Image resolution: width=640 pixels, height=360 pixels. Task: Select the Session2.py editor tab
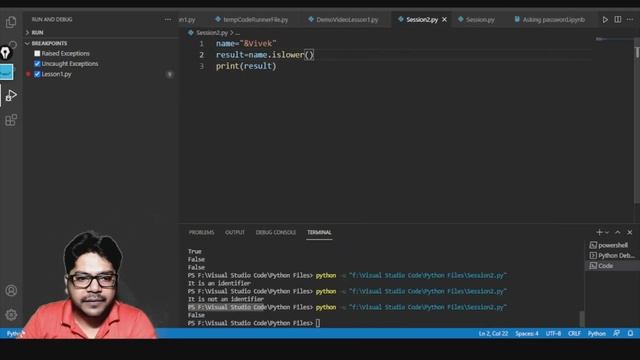coord(422,20)
